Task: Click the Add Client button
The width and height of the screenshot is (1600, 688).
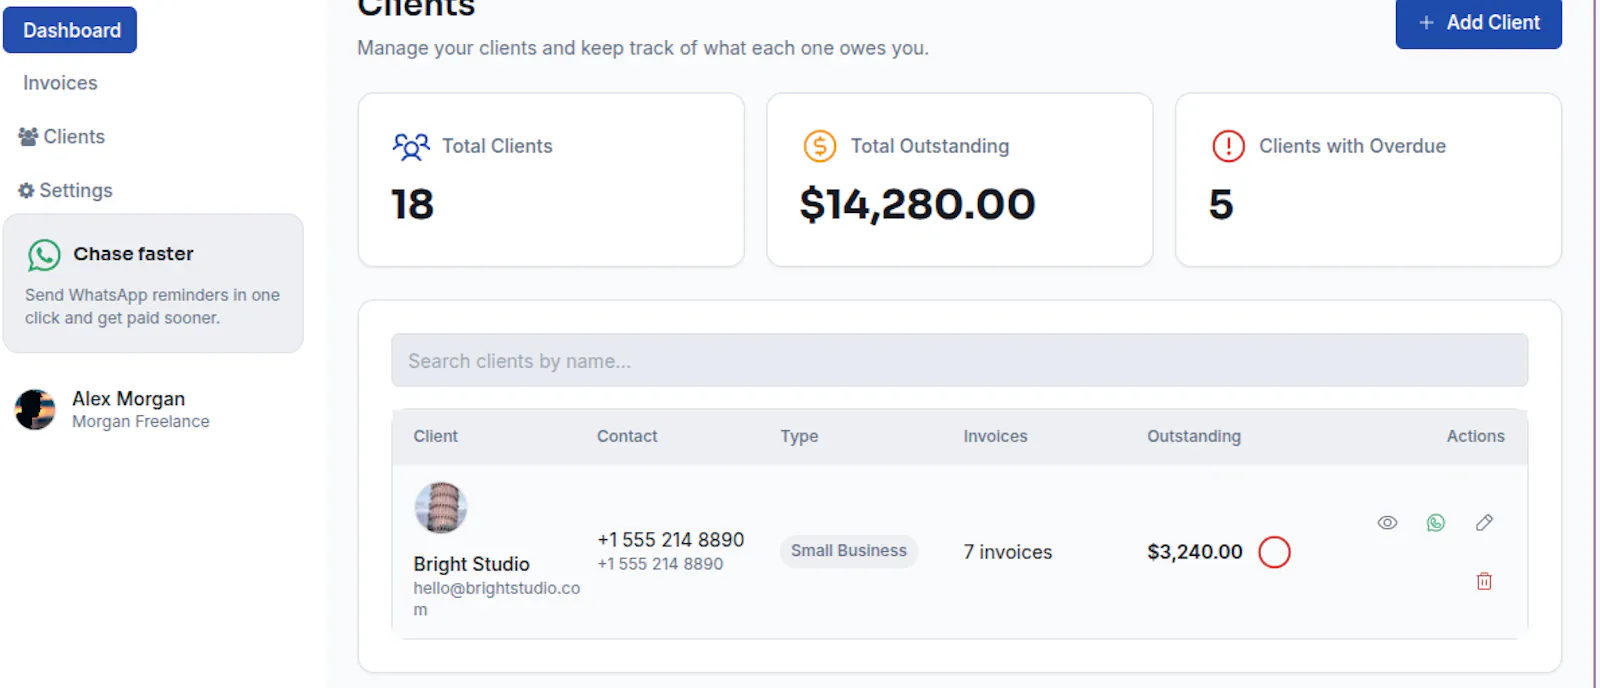Action: pos(1478,22)
